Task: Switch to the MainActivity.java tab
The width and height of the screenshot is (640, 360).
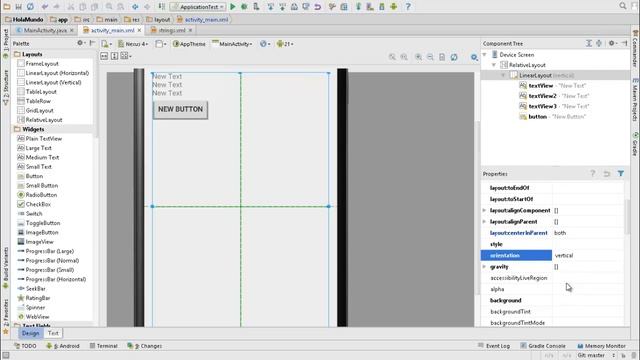Action: 44,30
